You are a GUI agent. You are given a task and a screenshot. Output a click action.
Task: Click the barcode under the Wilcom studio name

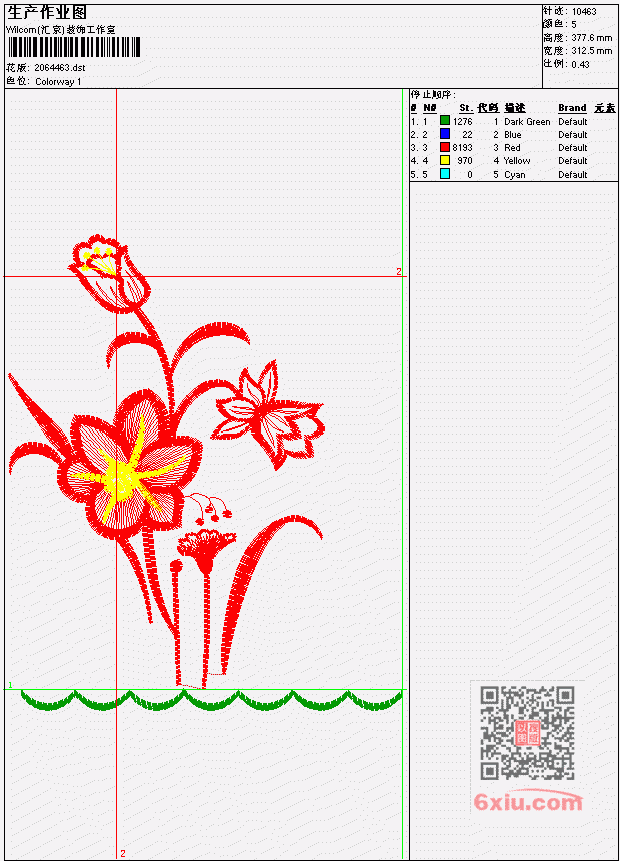pyautogui.click(x=74, y=47)
